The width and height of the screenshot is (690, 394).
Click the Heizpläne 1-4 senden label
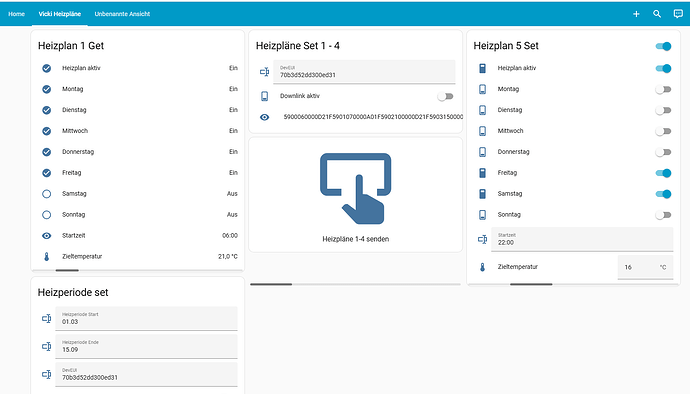point(356,239)
